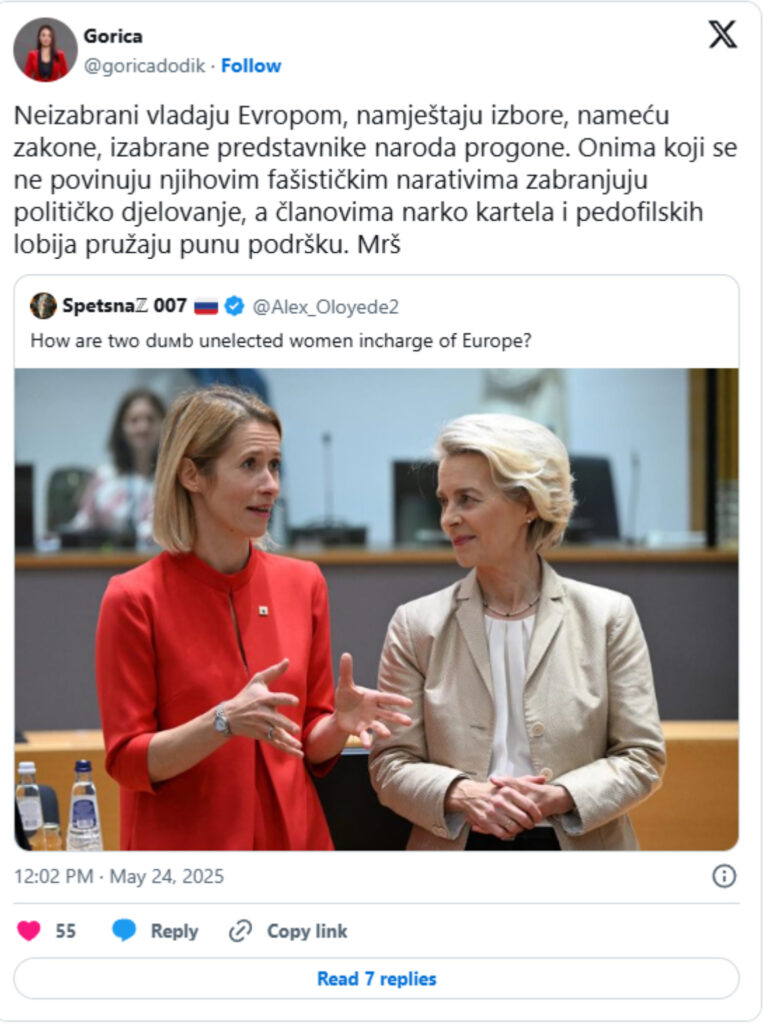The image size is (763, 1024).
Task: Click the SpetsnaZ 007 display name
Action: [125, 306]
